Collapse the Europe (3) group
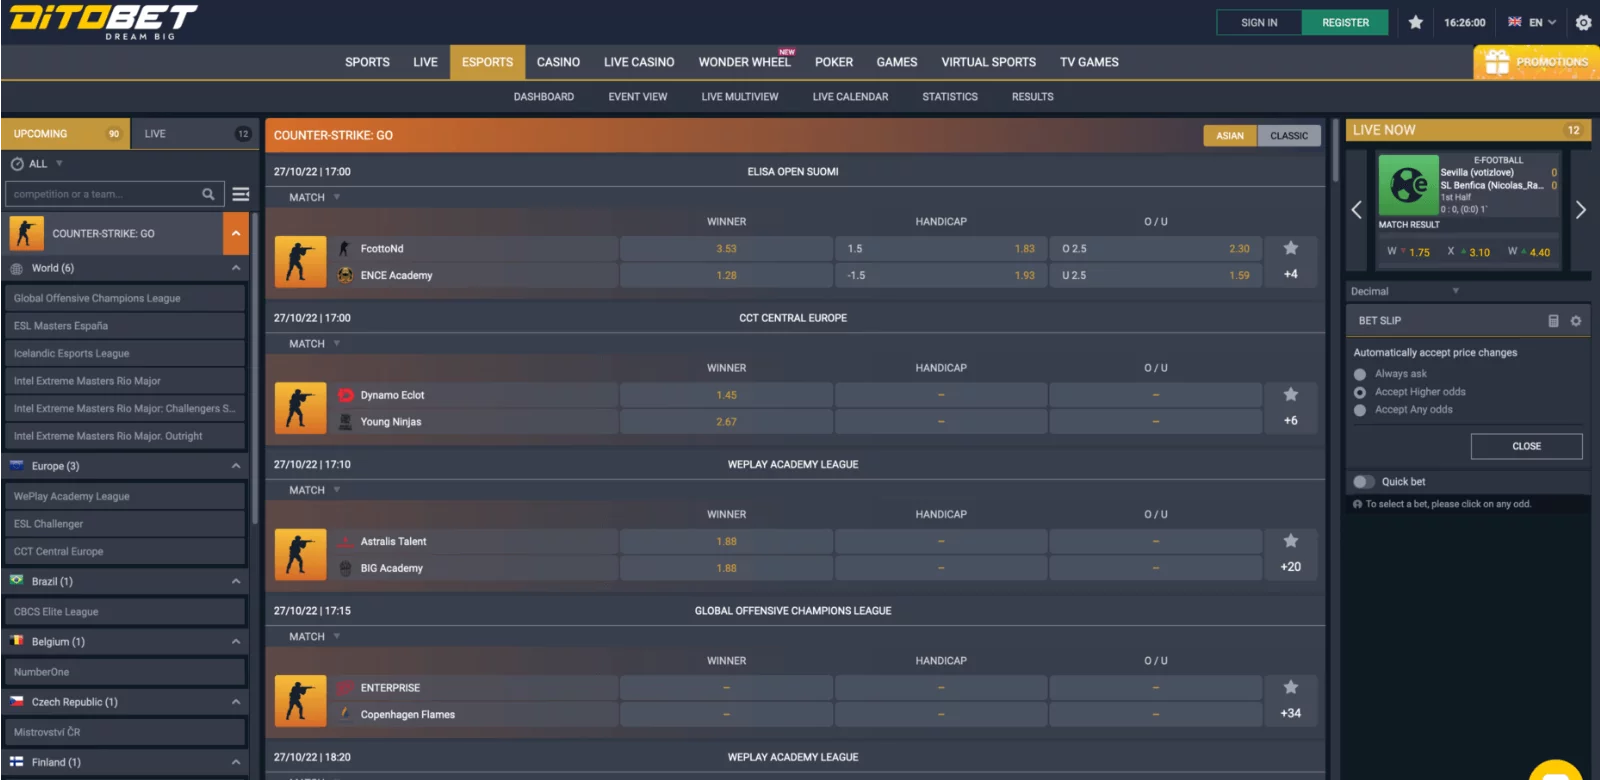Screen dimensions: 1600x780 236,466
